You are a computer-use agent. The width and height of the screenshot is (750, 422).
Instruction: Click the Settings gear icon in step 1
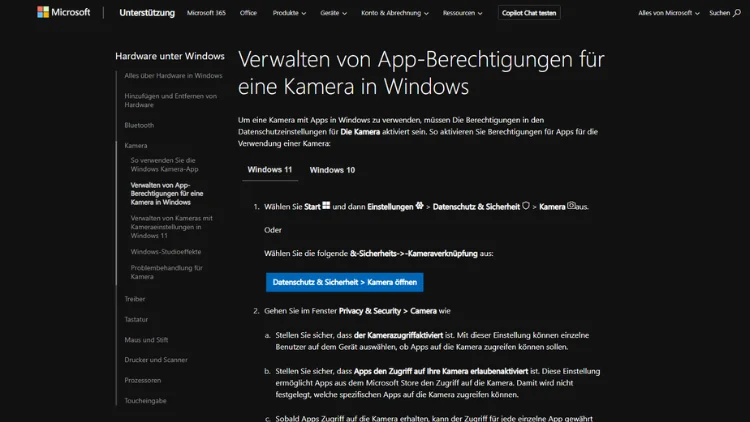click(419, 206)
